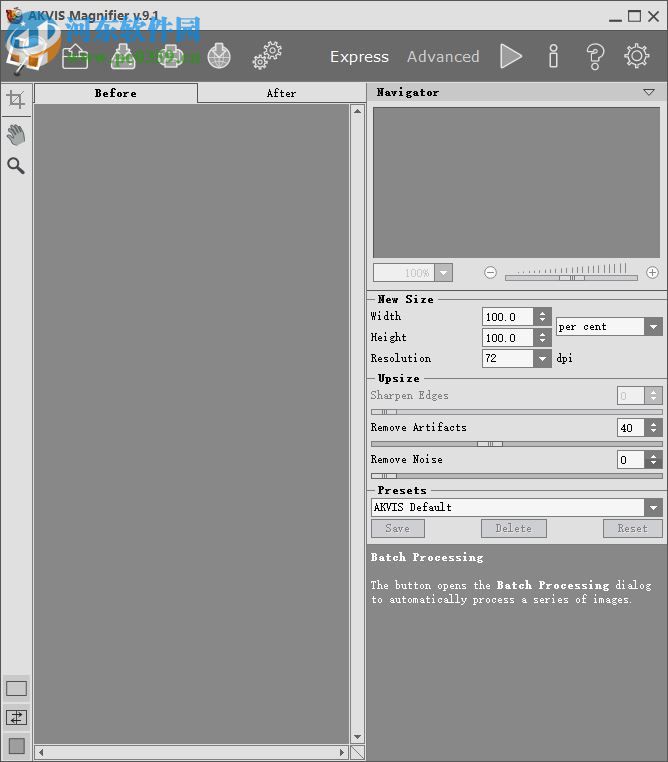The height and width of the screenshot is (762, 668).
Task: Switch to Express mode
Action: tap(360, 56)
